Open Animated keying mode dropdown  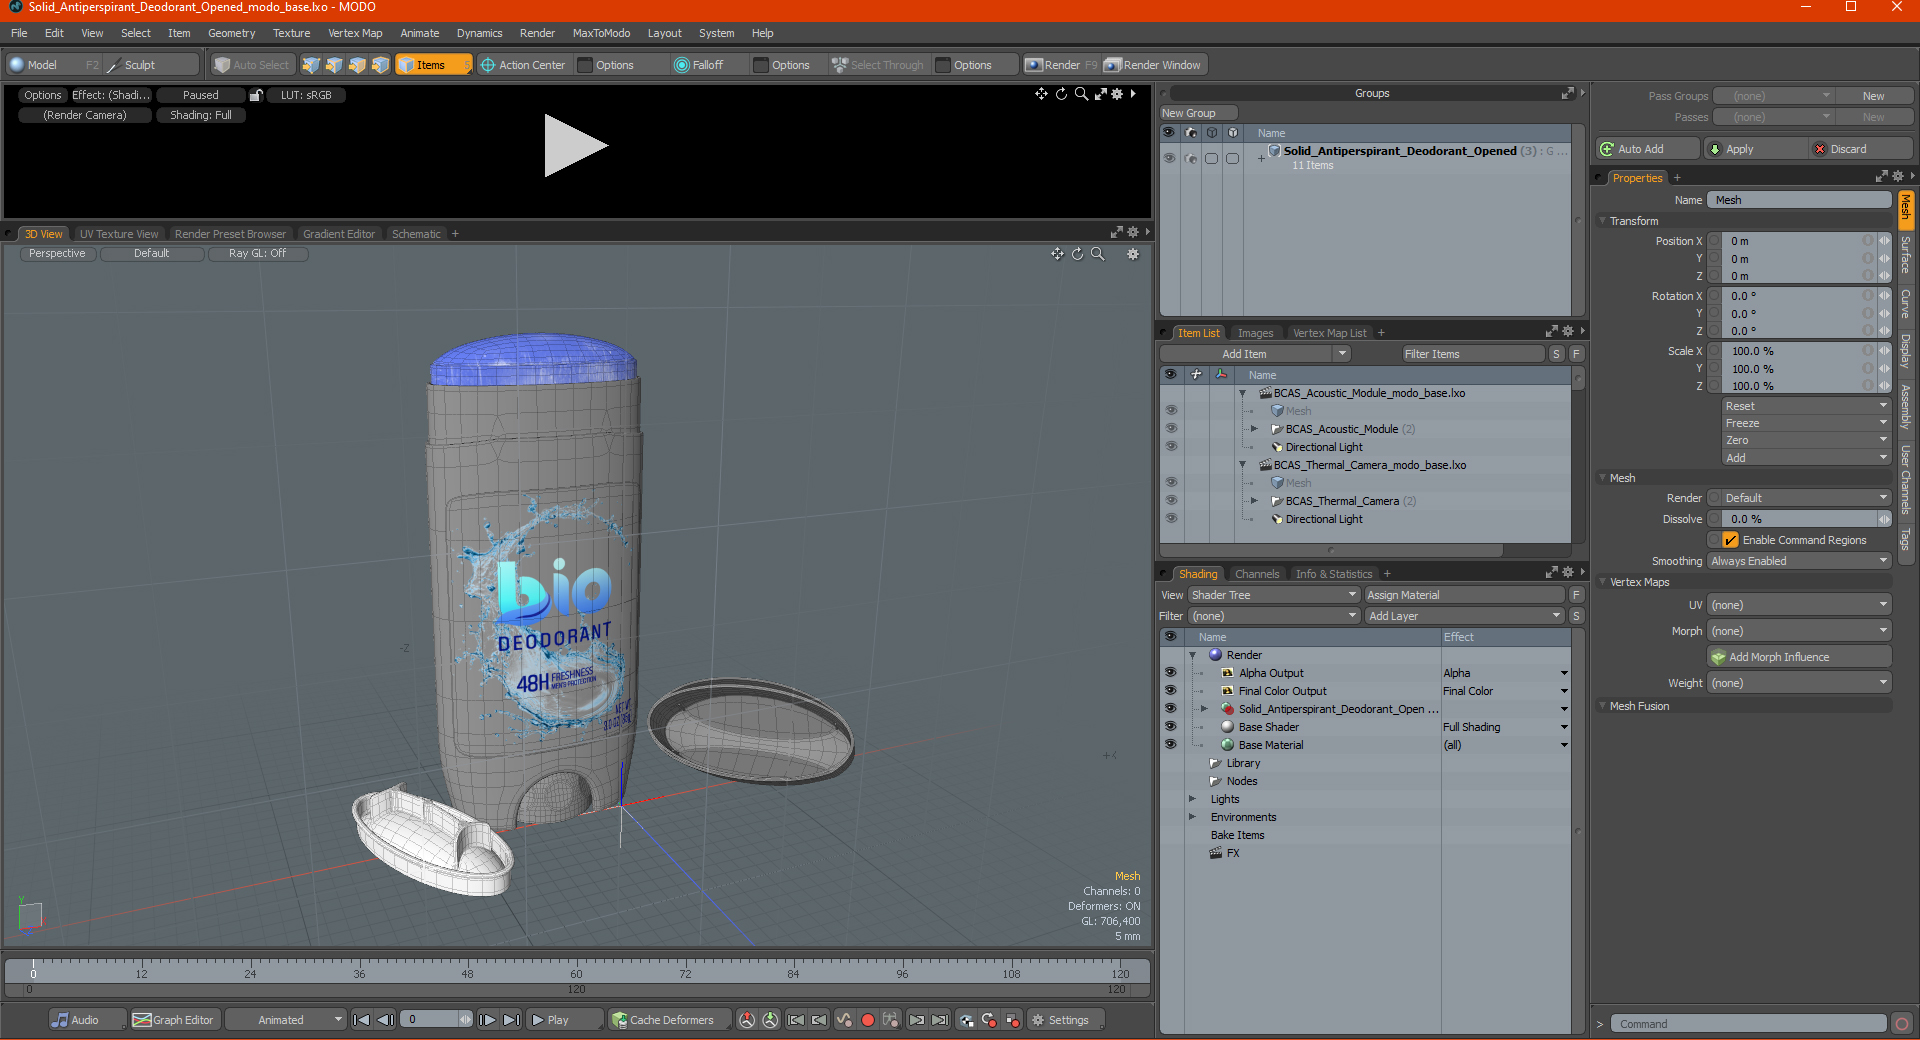[x=286, y=1020]
